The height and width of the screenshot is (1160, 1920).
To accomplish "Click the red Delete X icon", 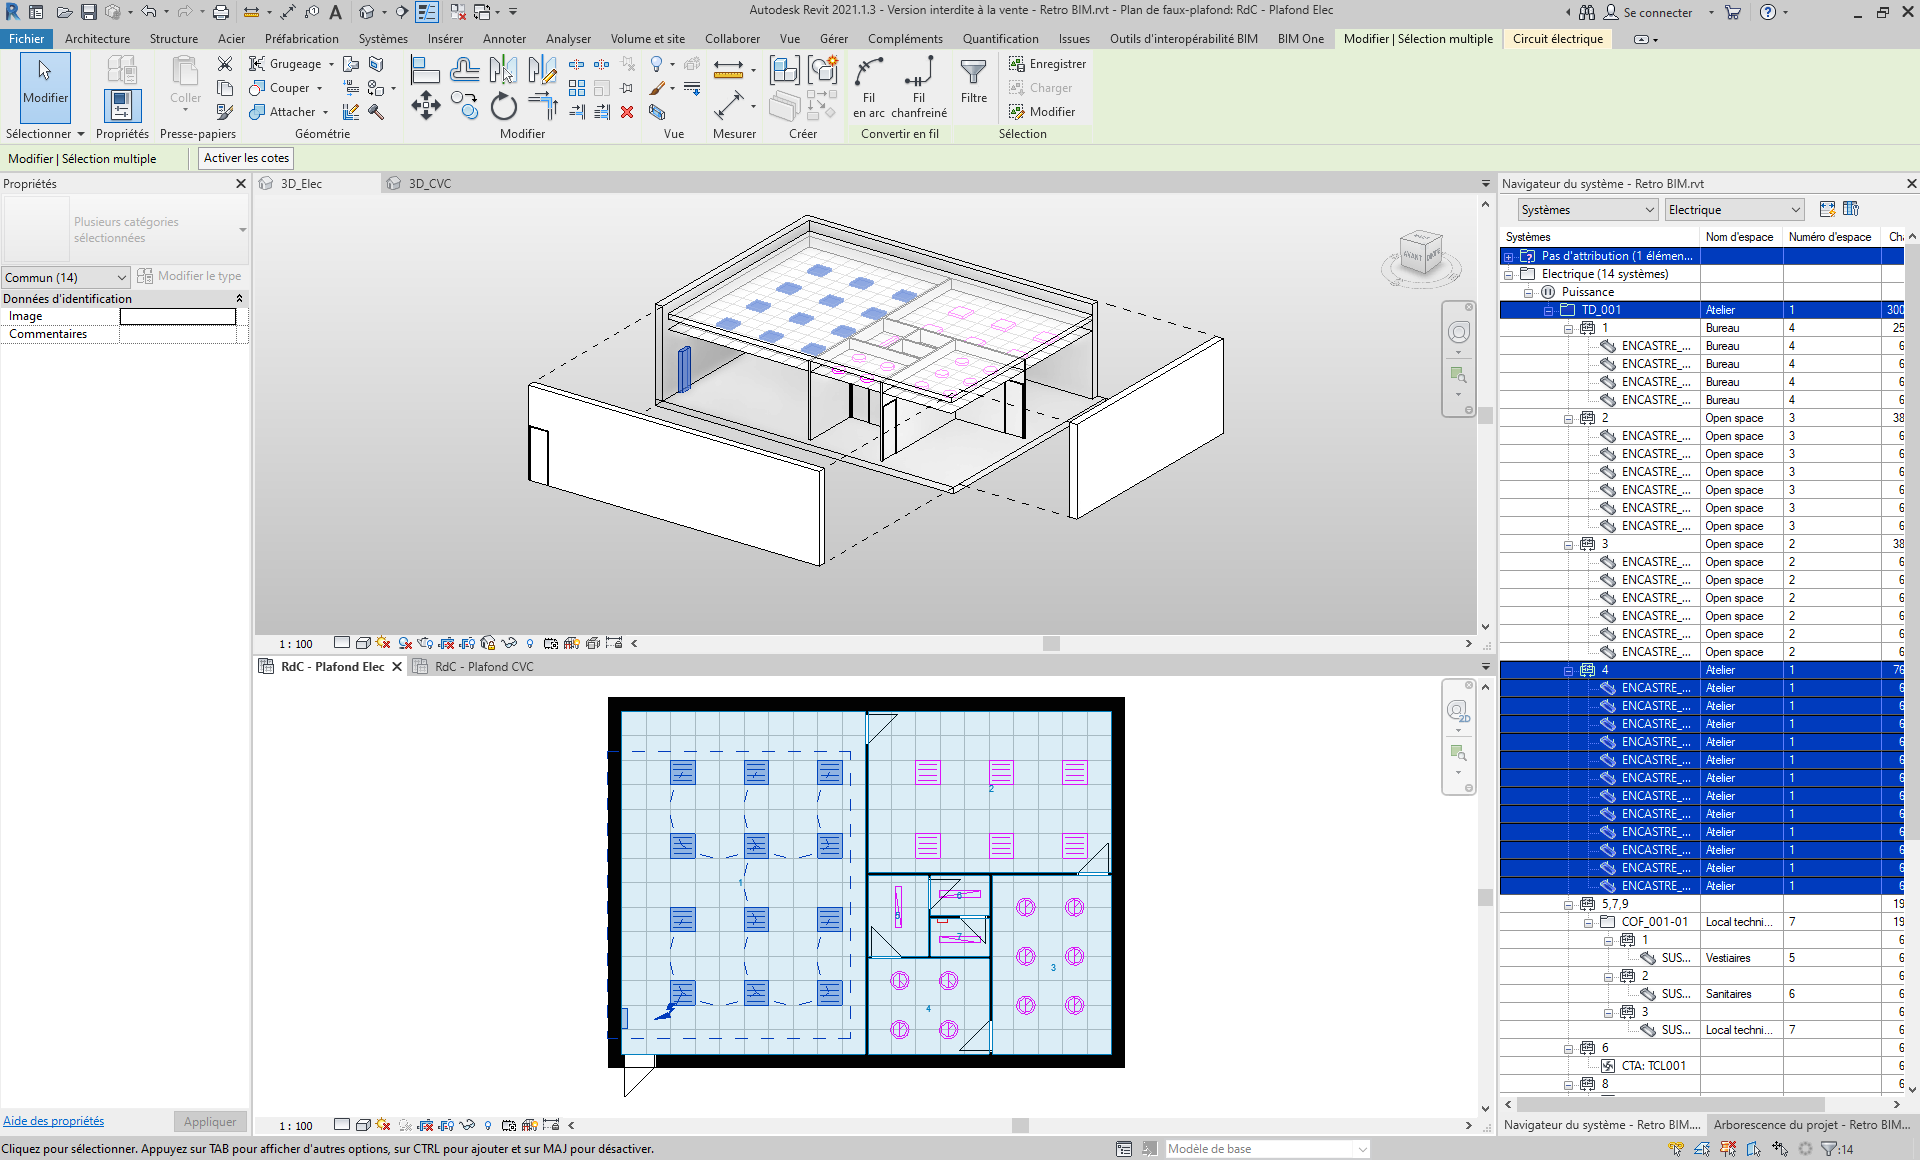I will 627,112.
